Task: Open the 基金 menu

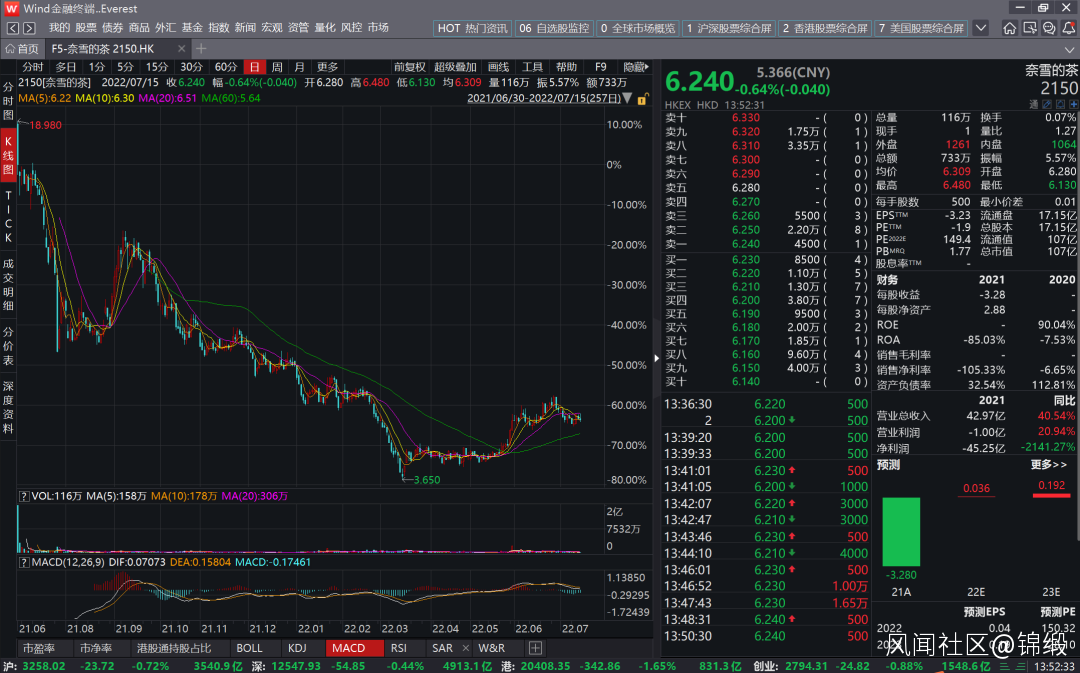Action: tap(192, 28)
